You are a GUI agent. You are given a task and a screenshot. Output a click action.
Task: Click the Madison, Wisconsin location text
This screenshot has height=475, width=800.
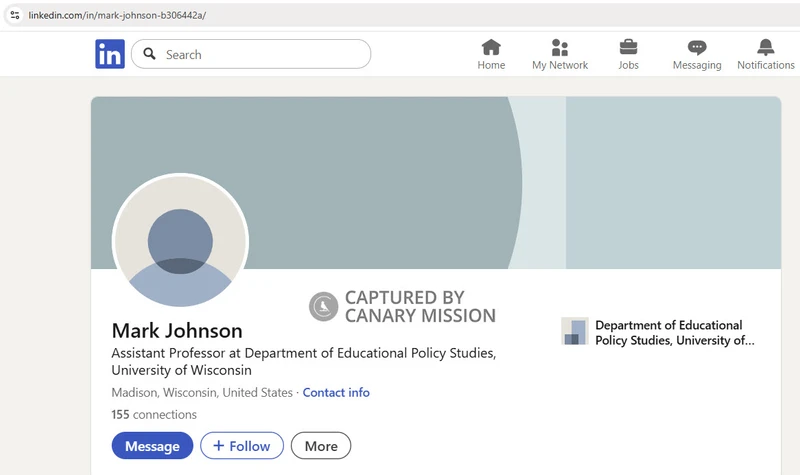tap(202, 392)
